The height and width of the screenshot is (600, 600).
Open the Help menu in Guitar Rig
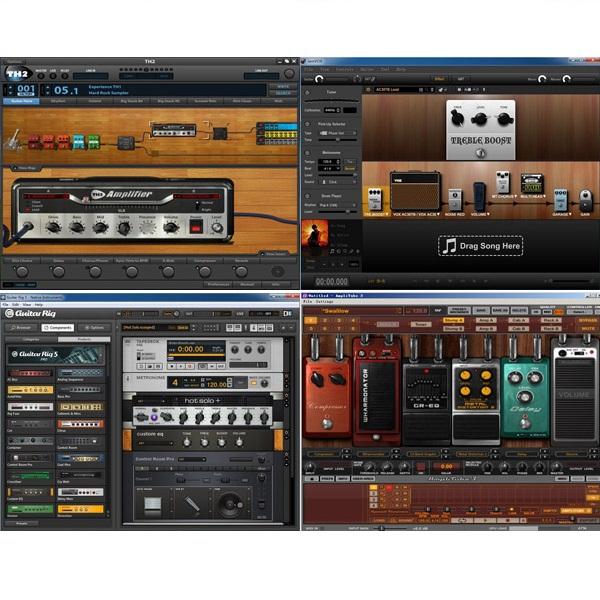click(39, 305)
